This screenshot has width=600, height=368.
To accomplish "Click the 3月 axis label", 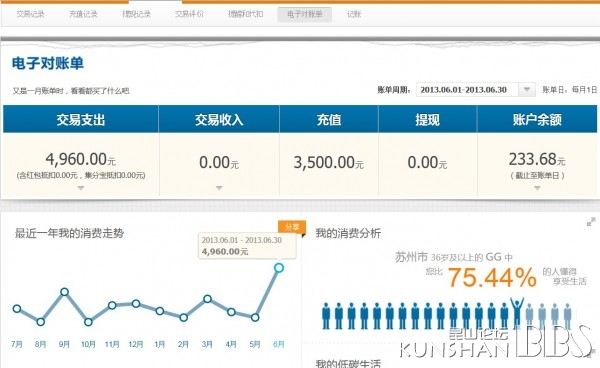I will click(x=207, y=344).
